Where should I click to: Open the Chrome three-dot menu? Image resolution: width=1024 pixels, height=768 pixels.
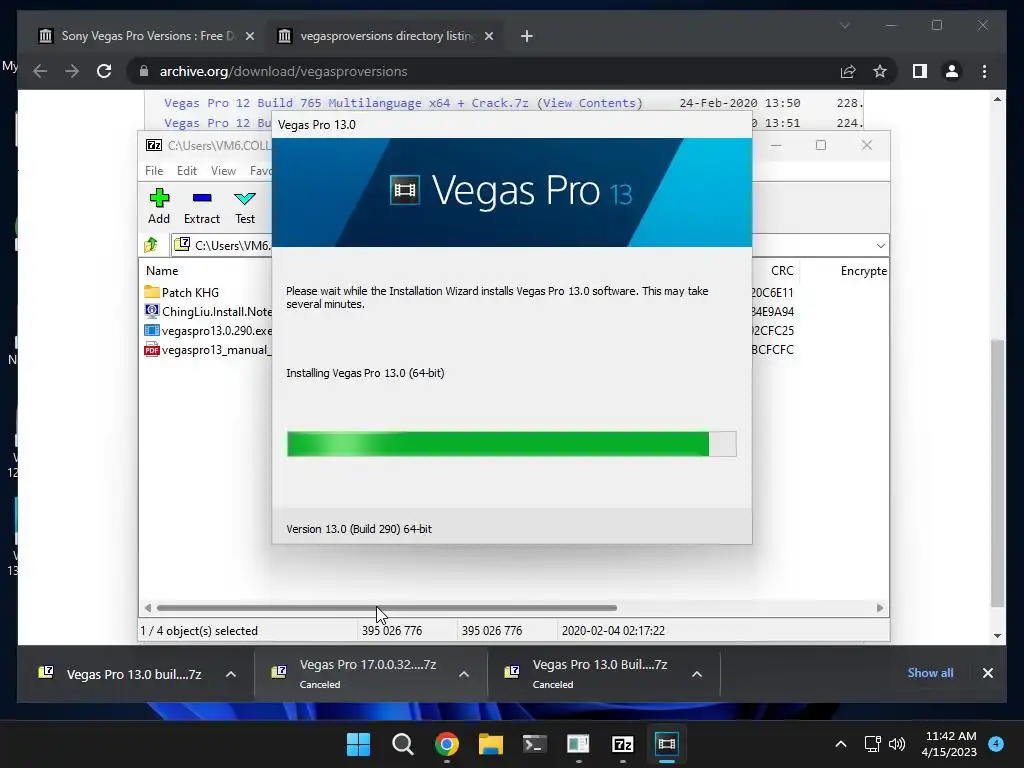(x=984, y=71)
